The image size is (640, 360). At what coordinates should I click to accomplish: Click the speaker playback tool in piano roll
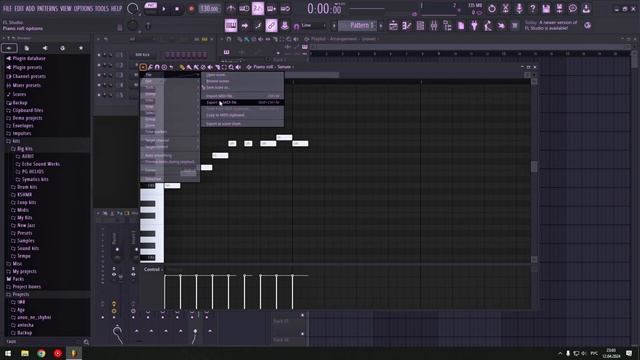238,67
